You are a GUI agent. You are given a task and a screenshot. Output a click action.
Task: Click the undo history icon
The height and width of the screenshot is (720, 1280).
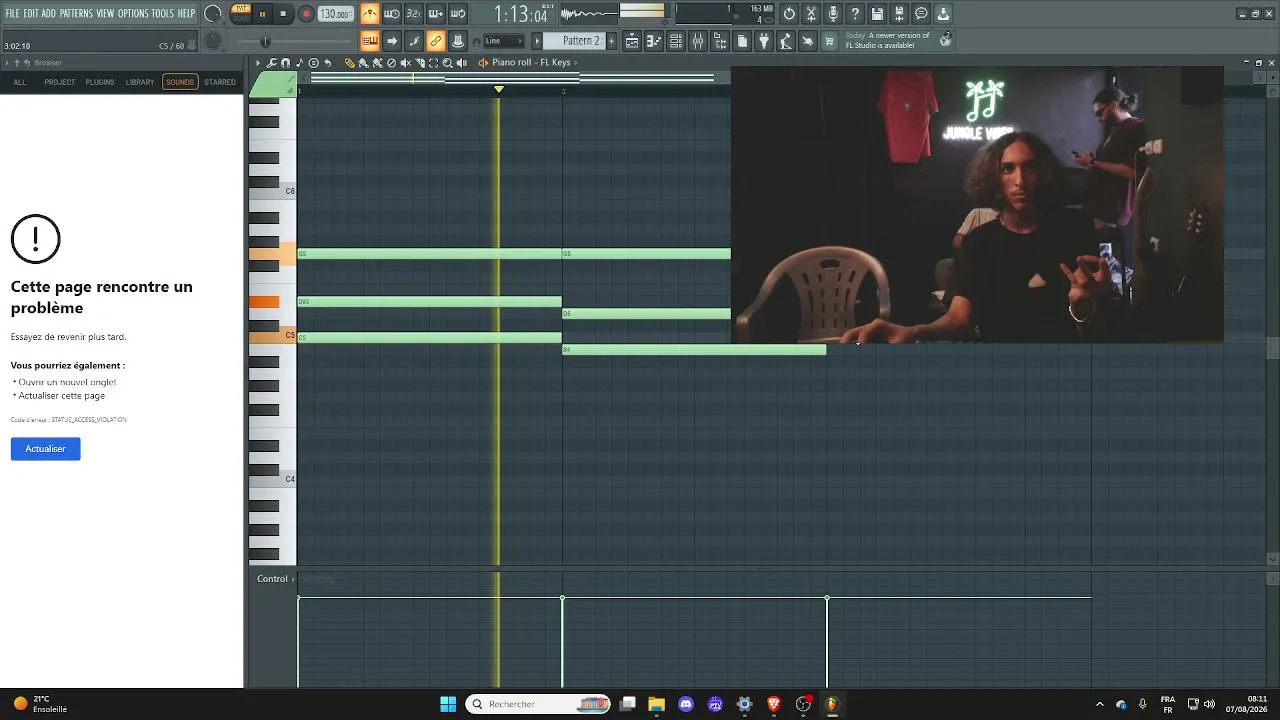click(789, 14)
